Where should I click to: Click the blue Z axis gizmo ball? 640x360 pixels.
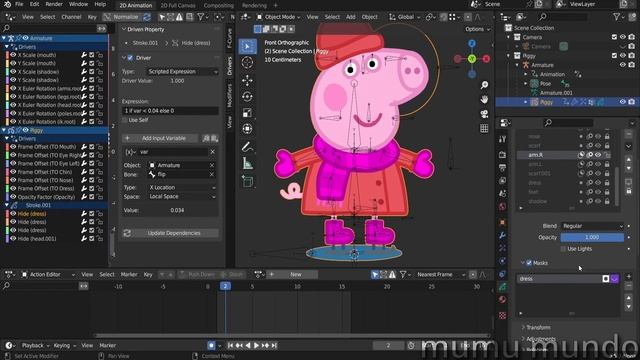click(472, 43)
